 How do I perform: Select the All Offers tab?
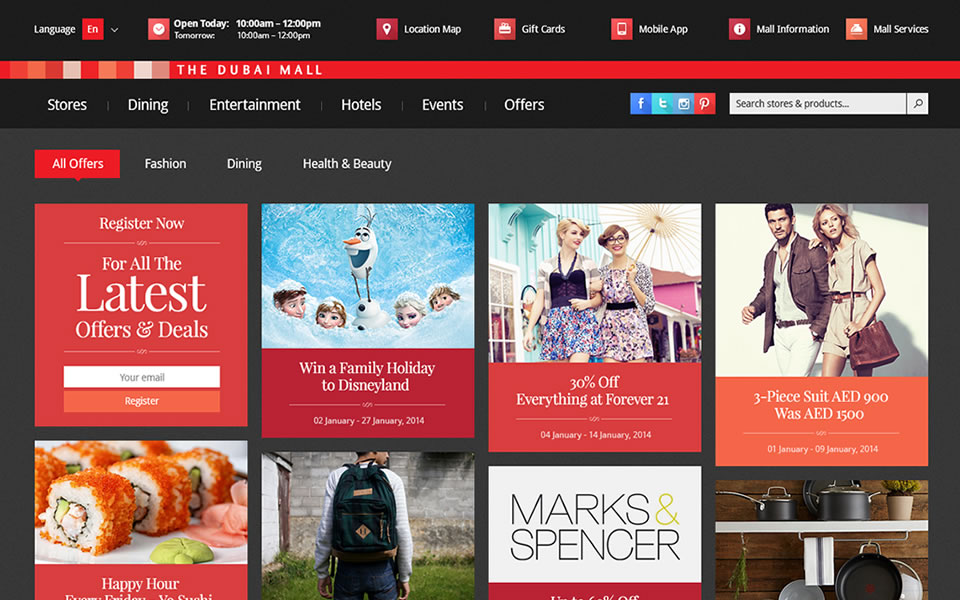(77, 163)
